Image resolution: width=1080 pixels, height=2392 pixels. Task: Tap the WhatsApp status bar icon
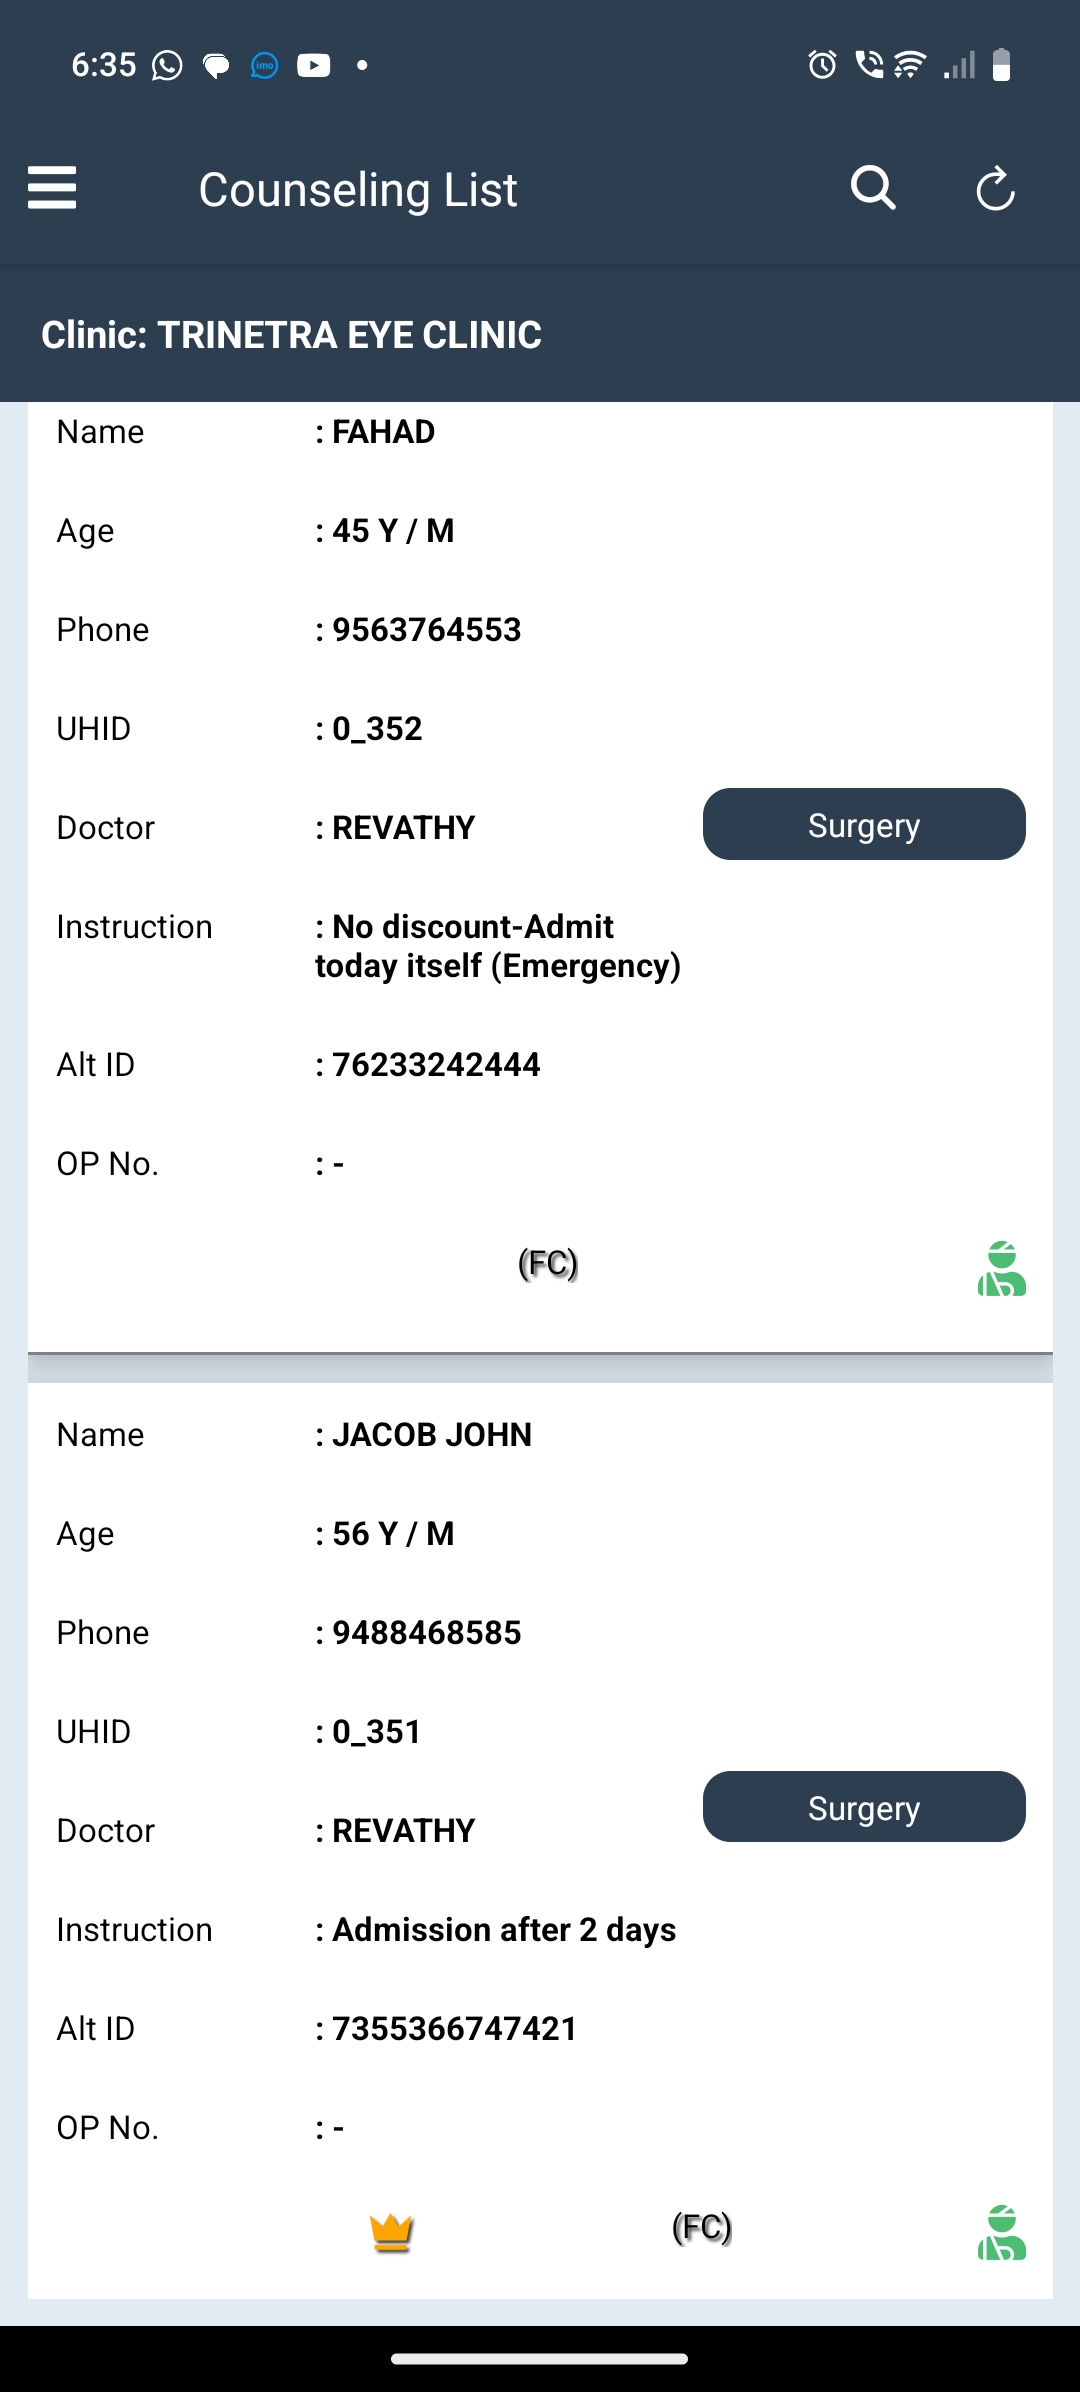(x=167, y=66)
